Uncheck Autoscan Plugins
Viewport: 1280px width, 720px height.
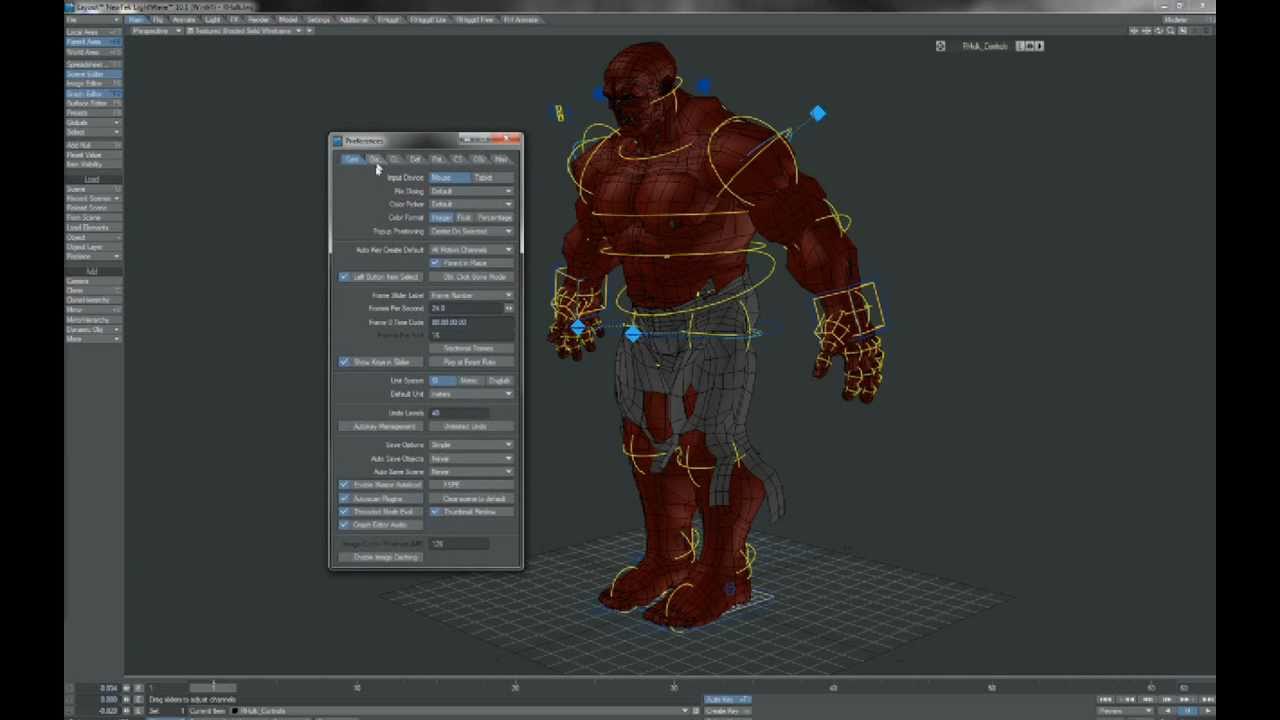point(344,498)
